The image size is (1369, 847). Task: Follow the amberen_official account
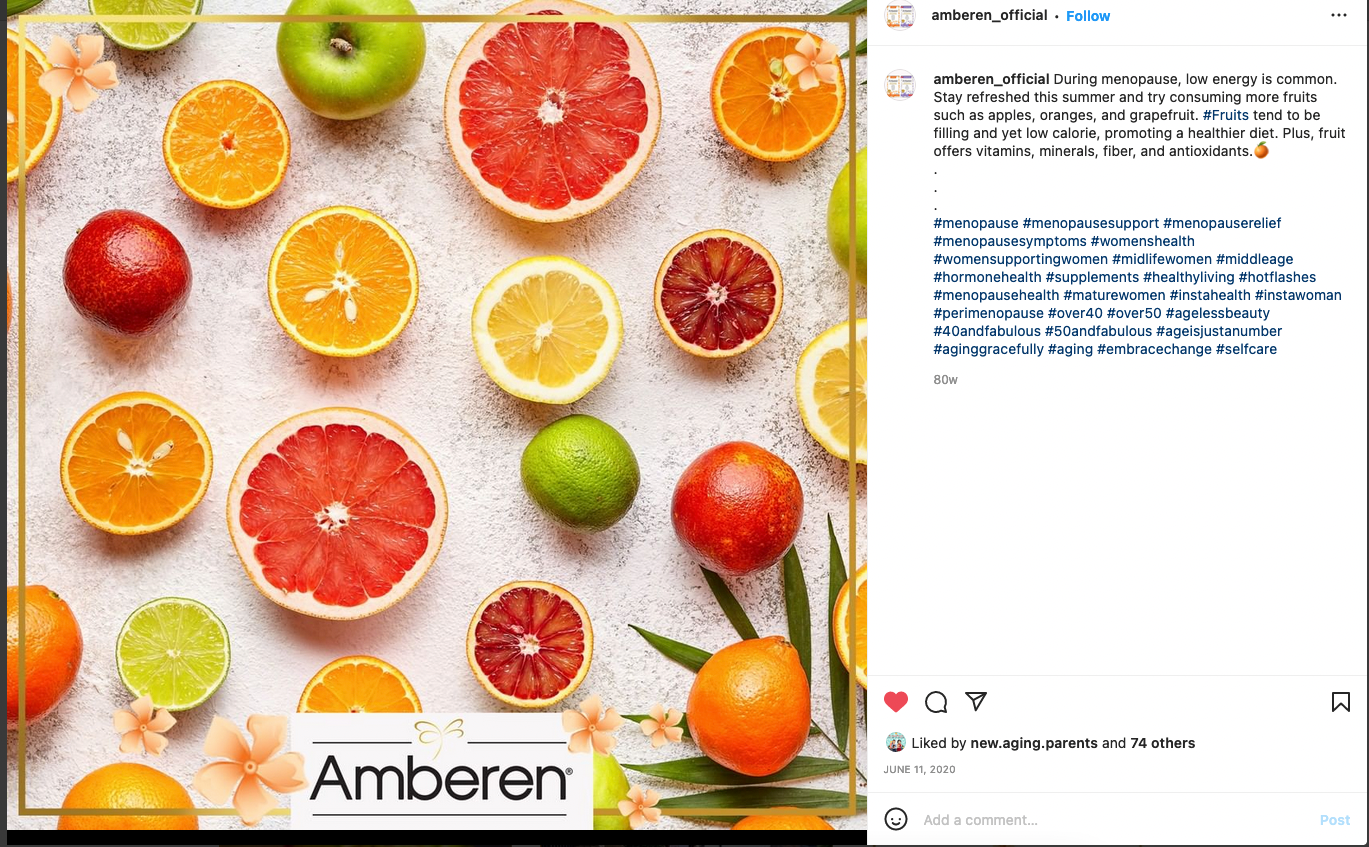(x=1088, y=16)
